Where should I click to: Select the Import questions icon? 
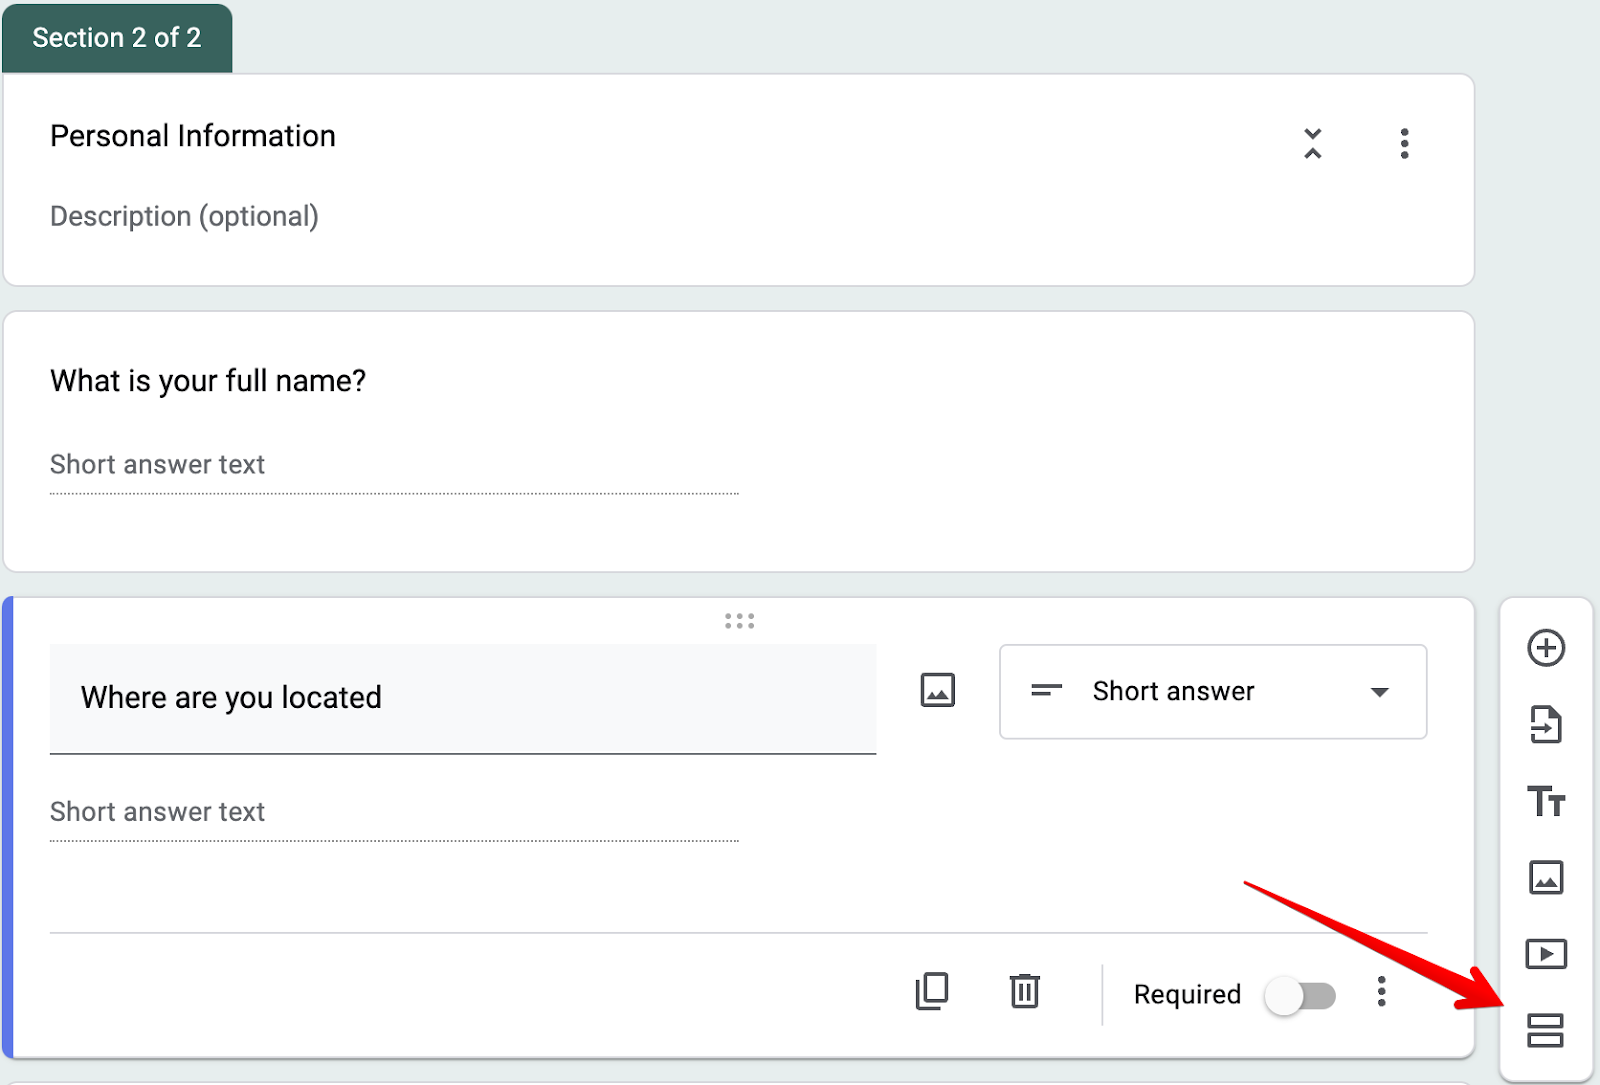tap(1546, 725)
